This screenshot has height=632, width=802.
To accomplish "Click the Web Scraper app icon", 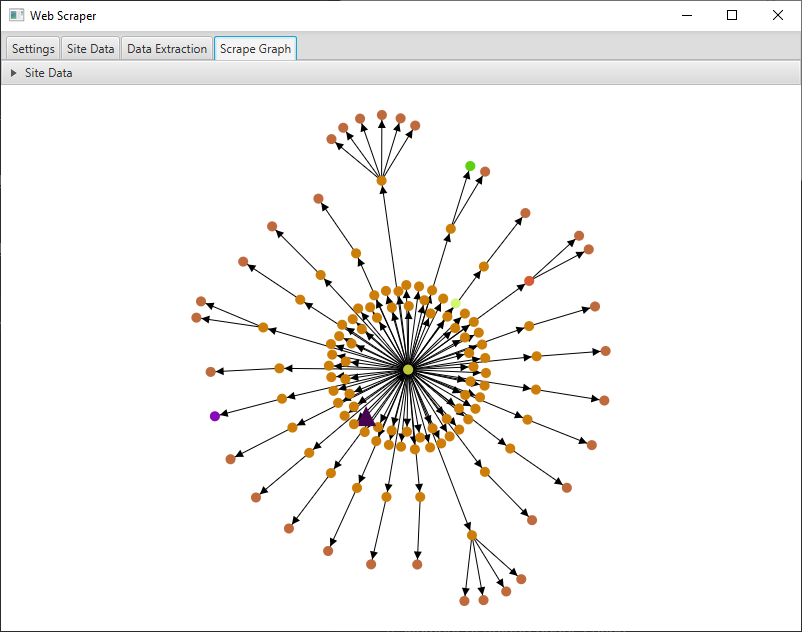I will pos(16,15).
